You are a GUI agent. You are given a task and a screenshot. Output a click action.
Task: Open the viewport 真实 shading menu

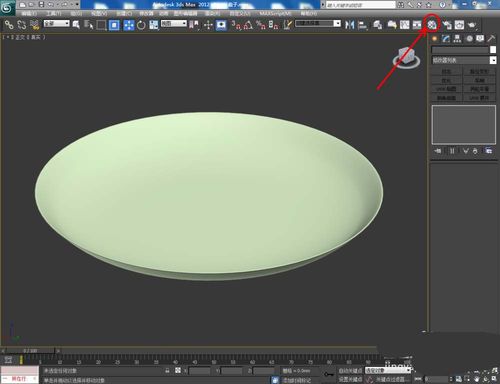pos(35,37)
